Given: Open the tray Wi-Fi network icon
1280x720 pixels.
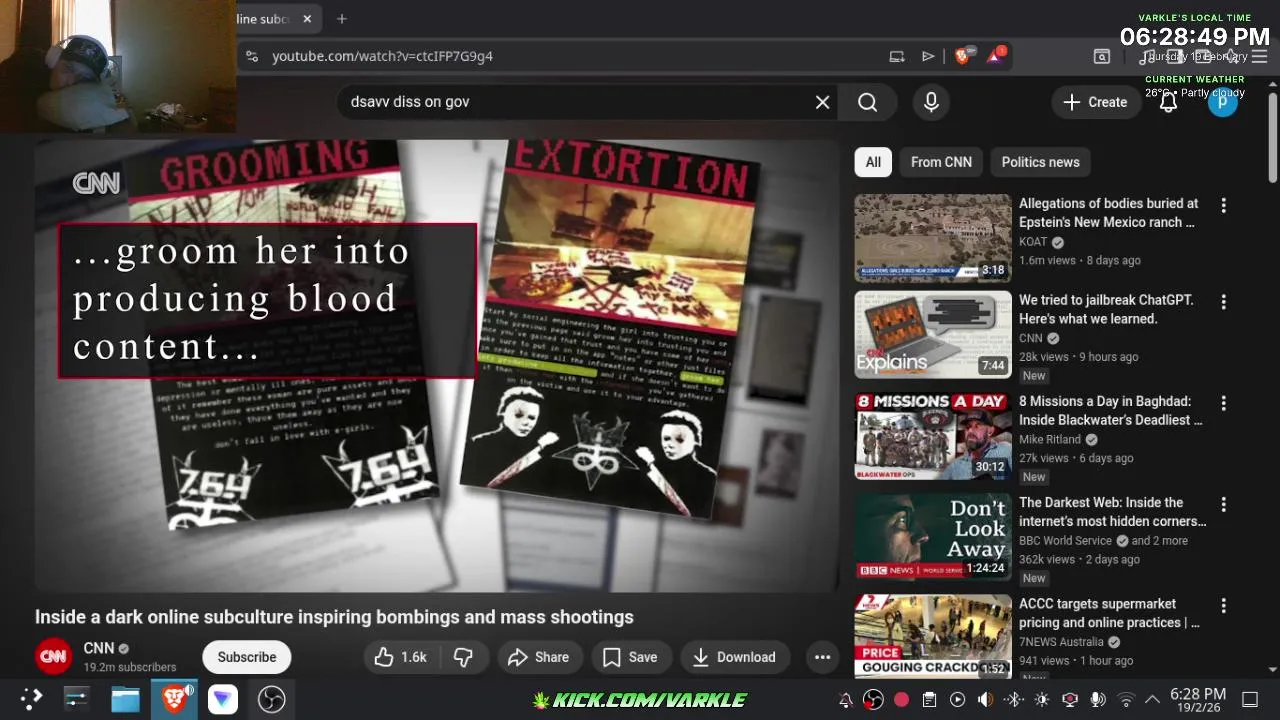Looking at the screenshot, I should coord(1126,700).
